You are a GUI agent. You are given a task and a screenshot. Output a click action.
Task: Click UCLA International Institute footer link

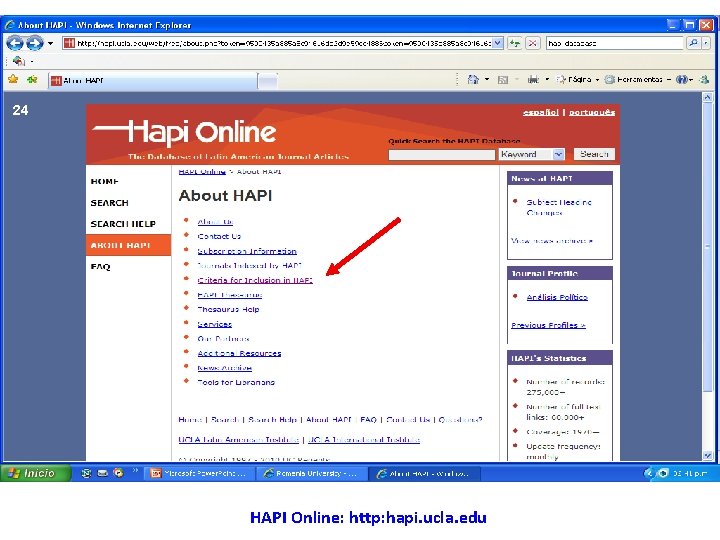click(x=364, y=439)
